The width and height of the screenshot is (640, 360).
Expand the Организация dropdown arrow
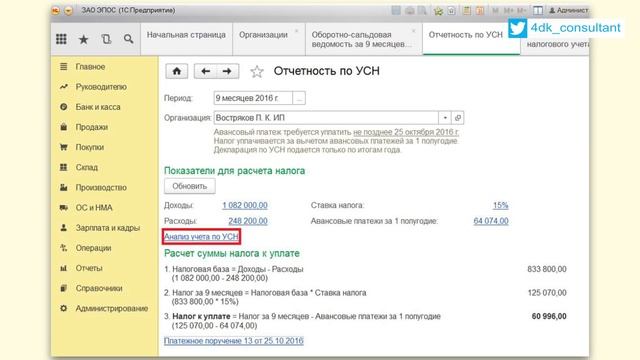click(445, 118)
